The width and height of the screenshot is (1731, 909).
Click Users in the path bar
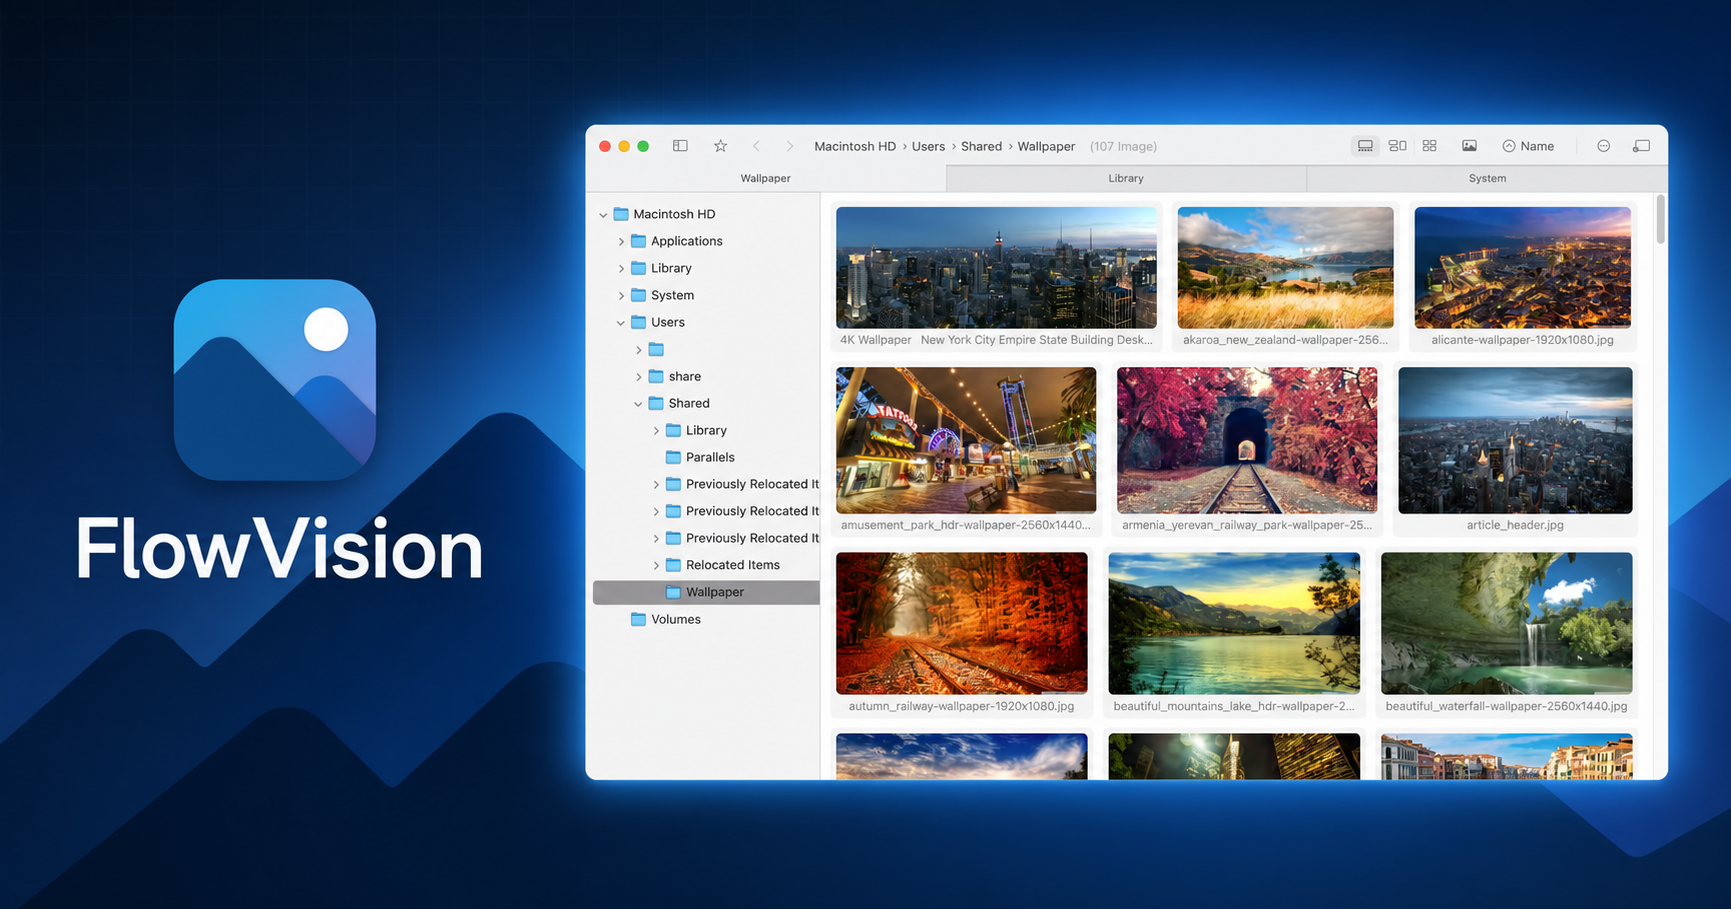coord(928,146)
